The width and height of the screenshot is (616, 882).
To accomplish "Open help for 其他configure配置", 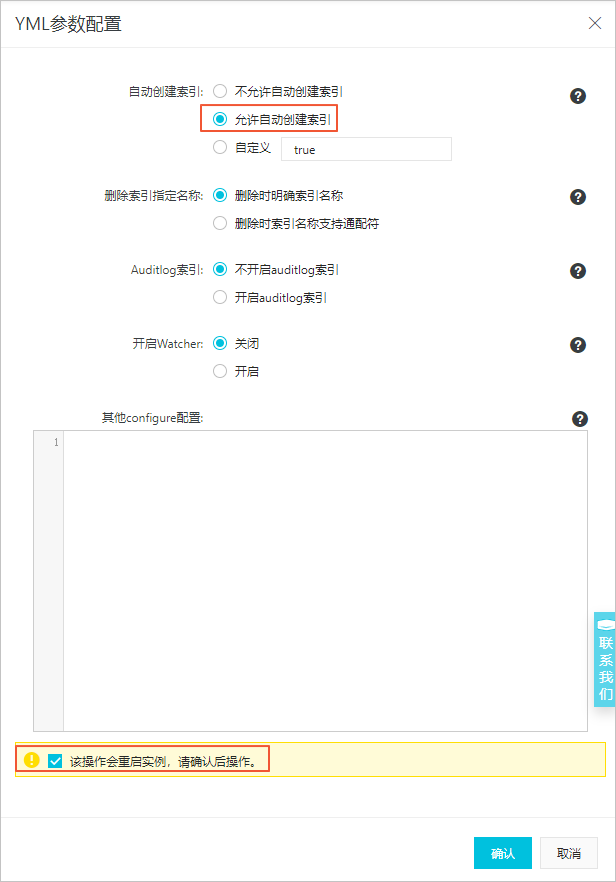I will pos(580,418).
